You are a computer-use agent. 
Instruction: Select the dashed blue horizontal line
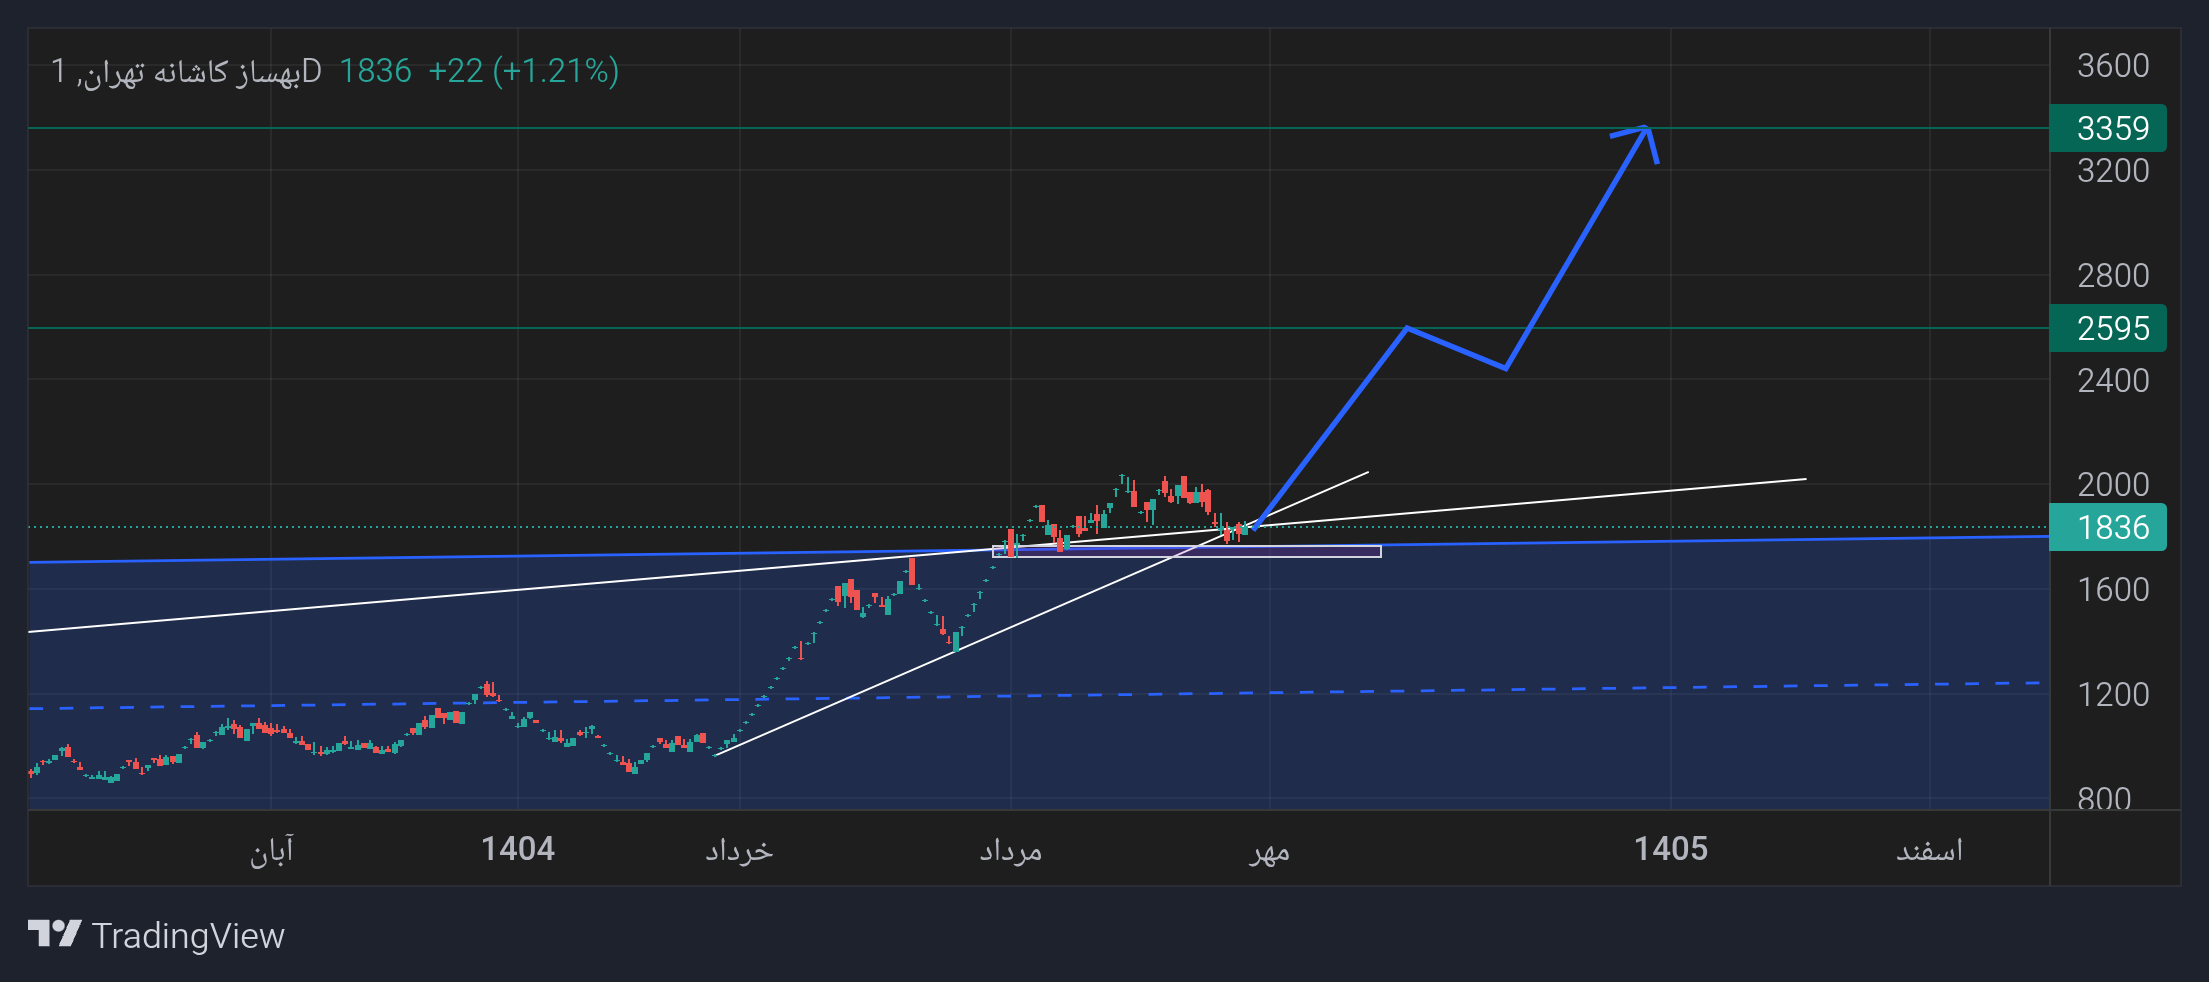pos(1035,696)
